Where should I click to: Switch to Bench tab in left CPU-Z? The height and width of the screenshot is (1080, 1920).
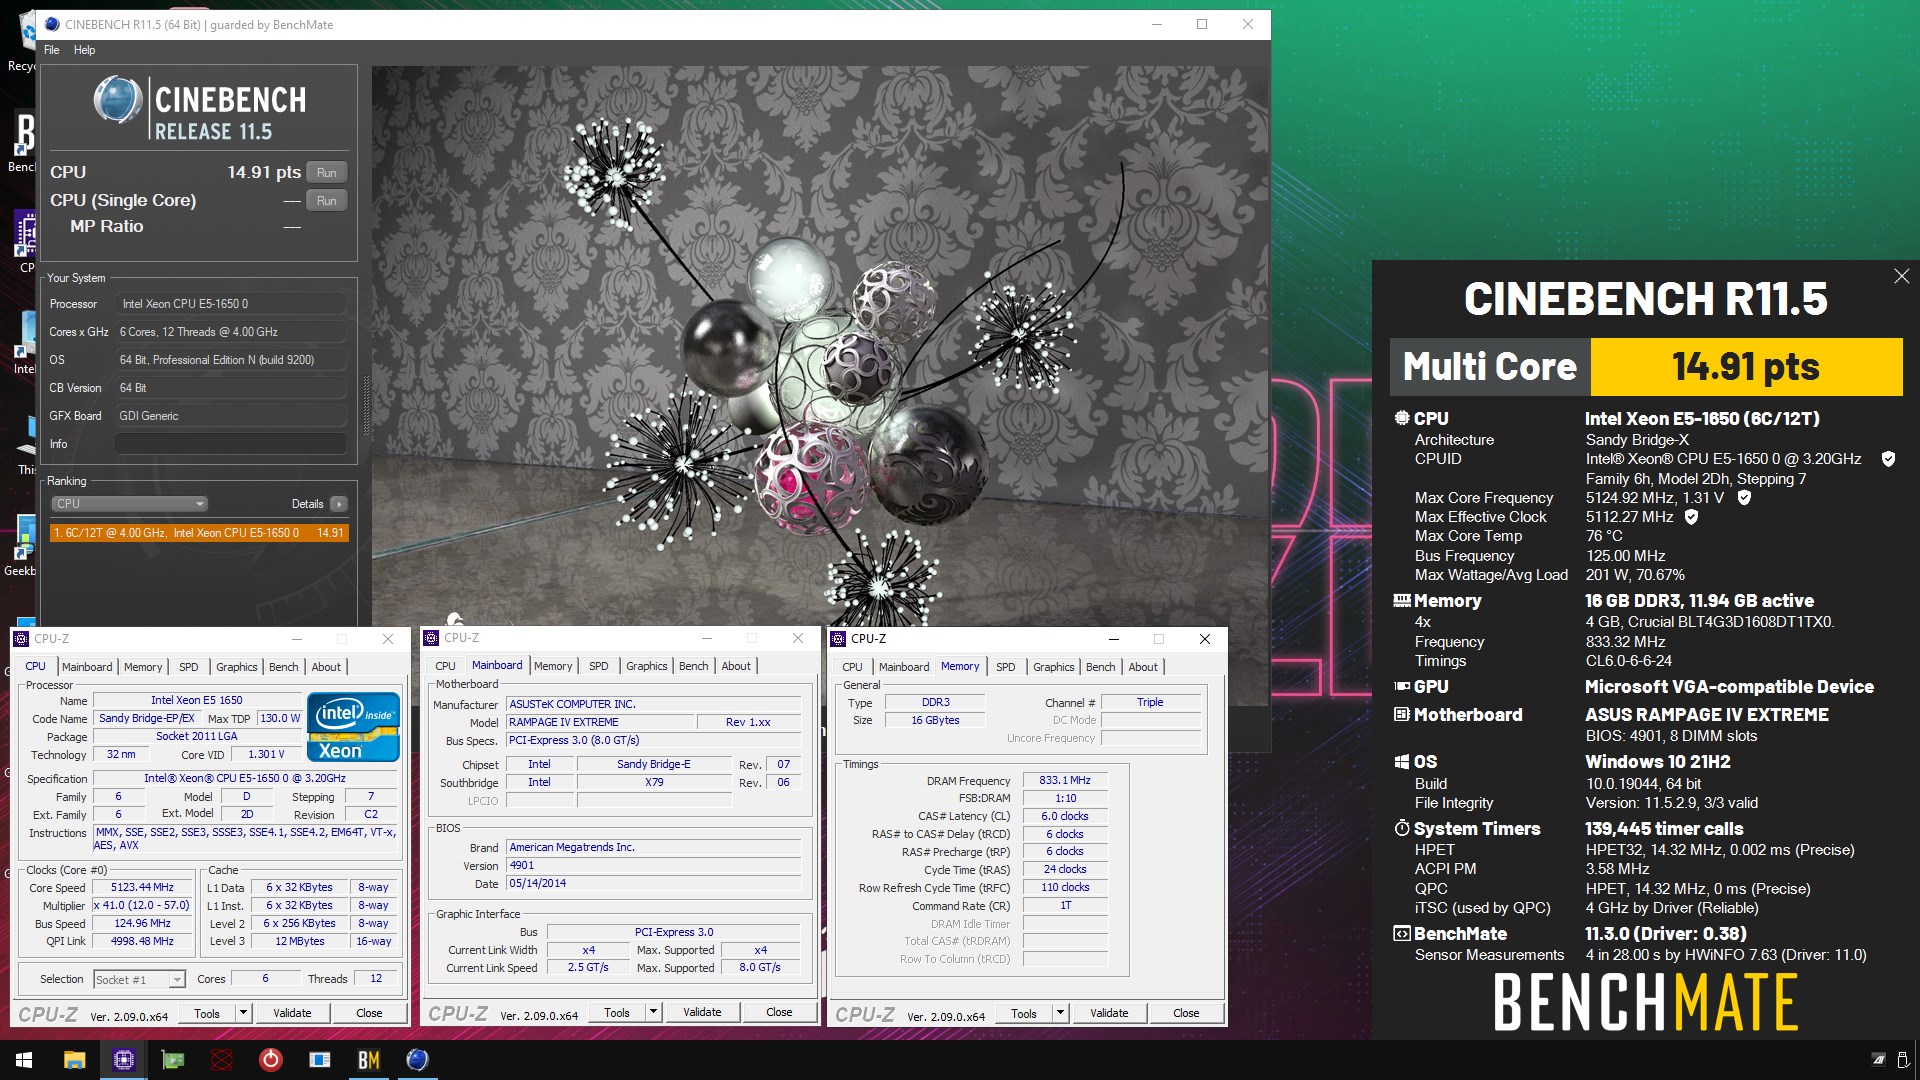[x=284, y=667]
